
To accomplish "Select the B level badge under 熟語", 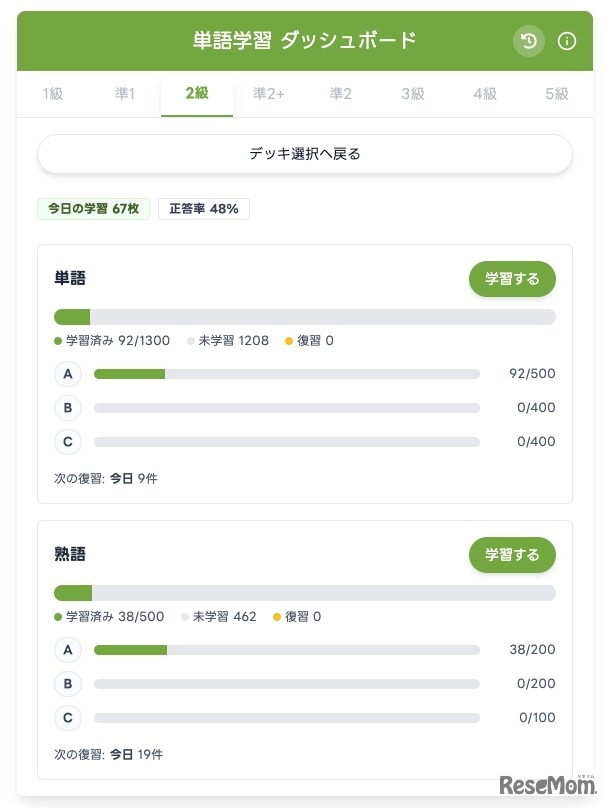I will [x=68, y=684].
